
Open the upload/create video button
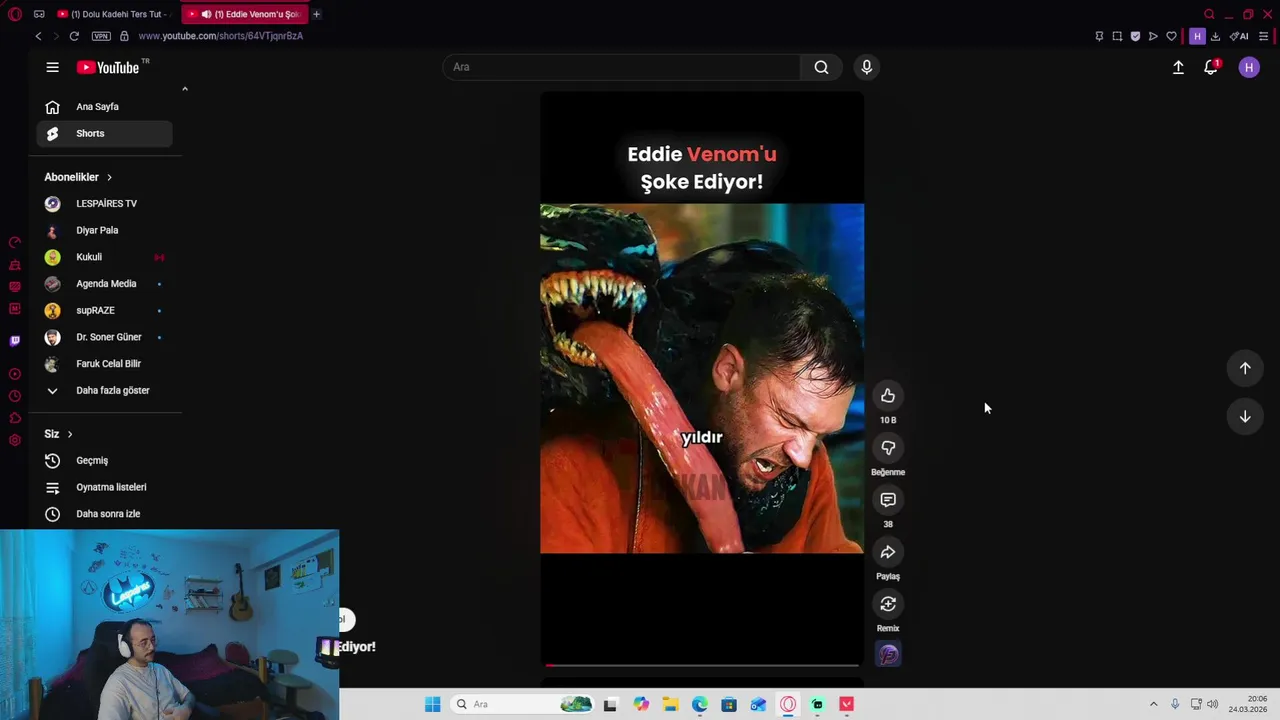(1178, 67)
